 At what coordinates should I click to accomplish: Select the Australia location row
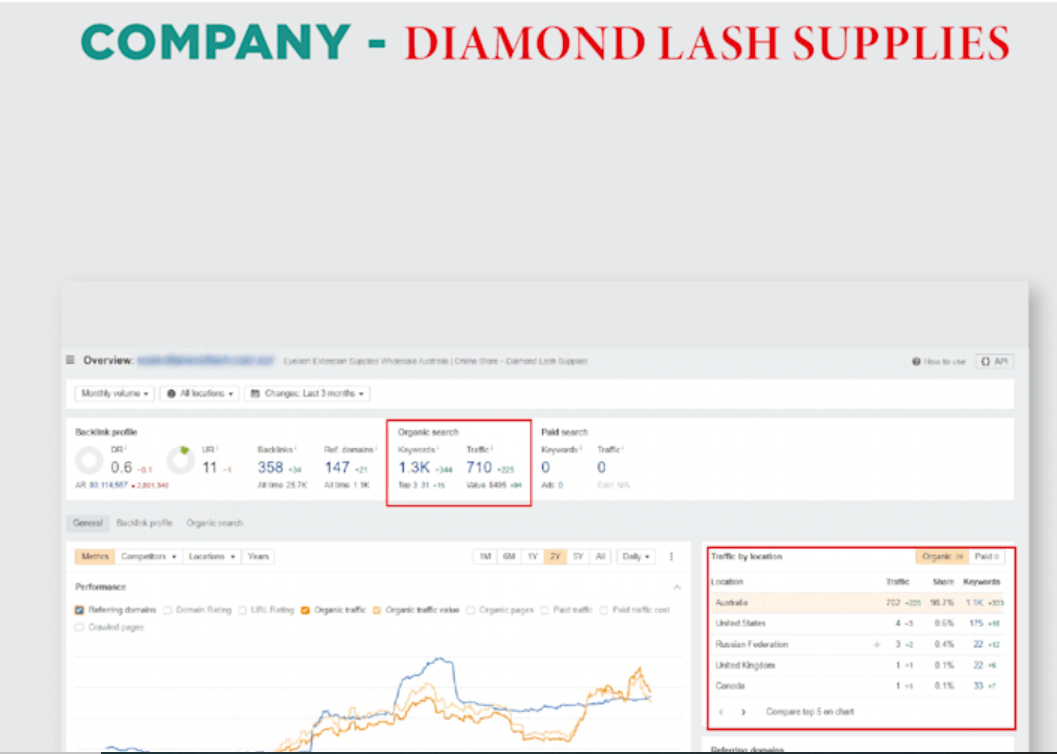[859, 603]
